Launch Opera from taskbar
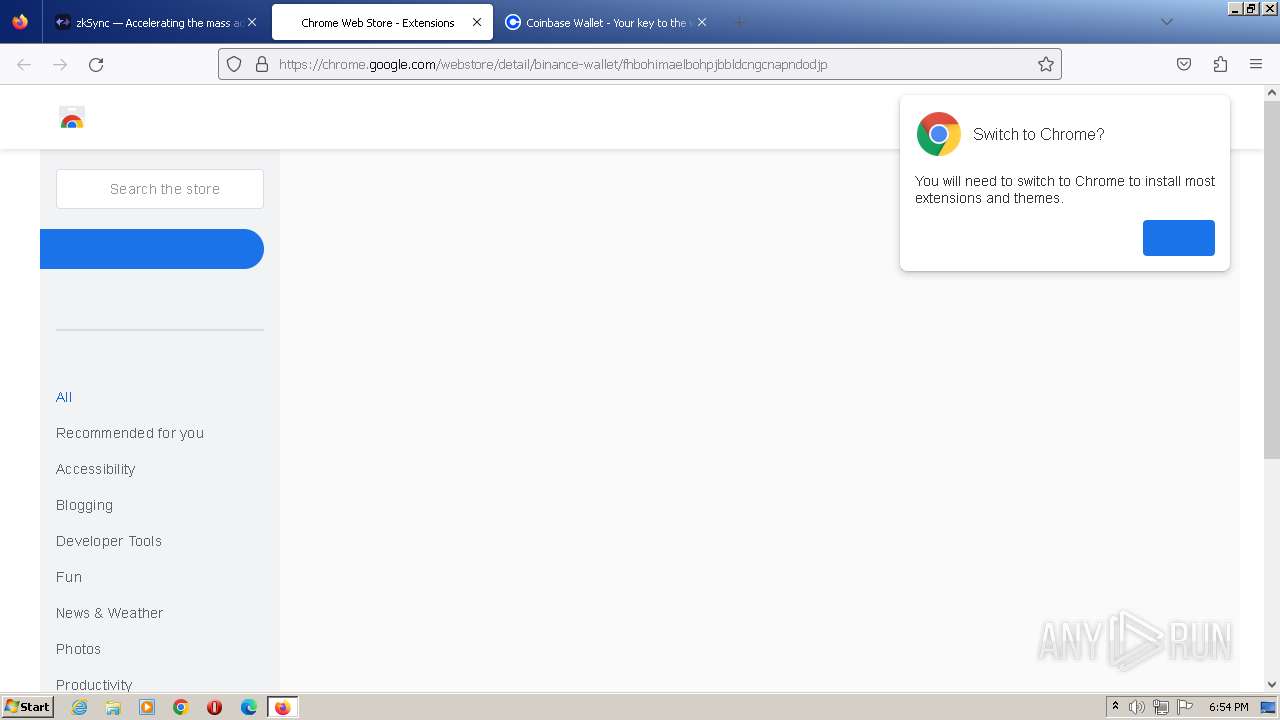 click(214, 707)
